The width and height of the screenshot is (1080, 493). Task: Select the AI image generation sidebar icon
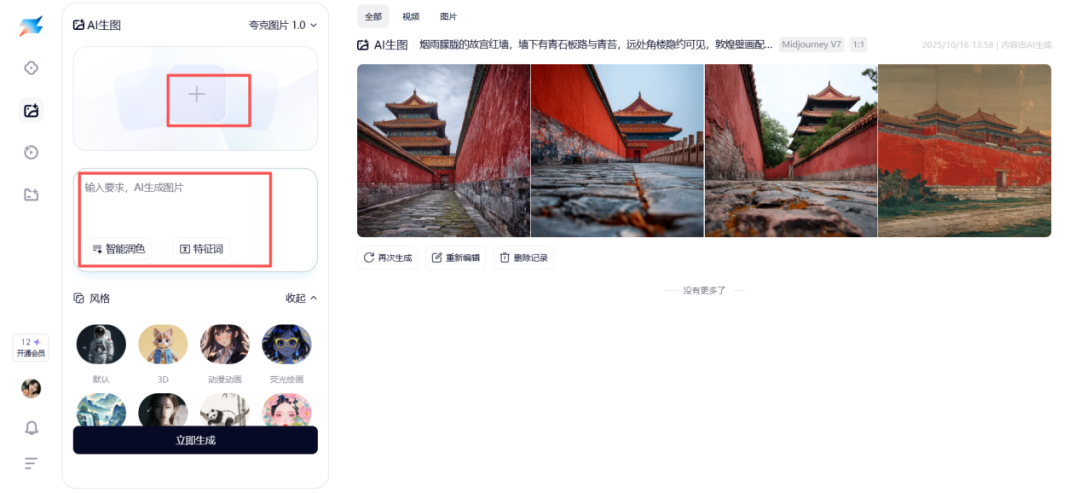31,110
